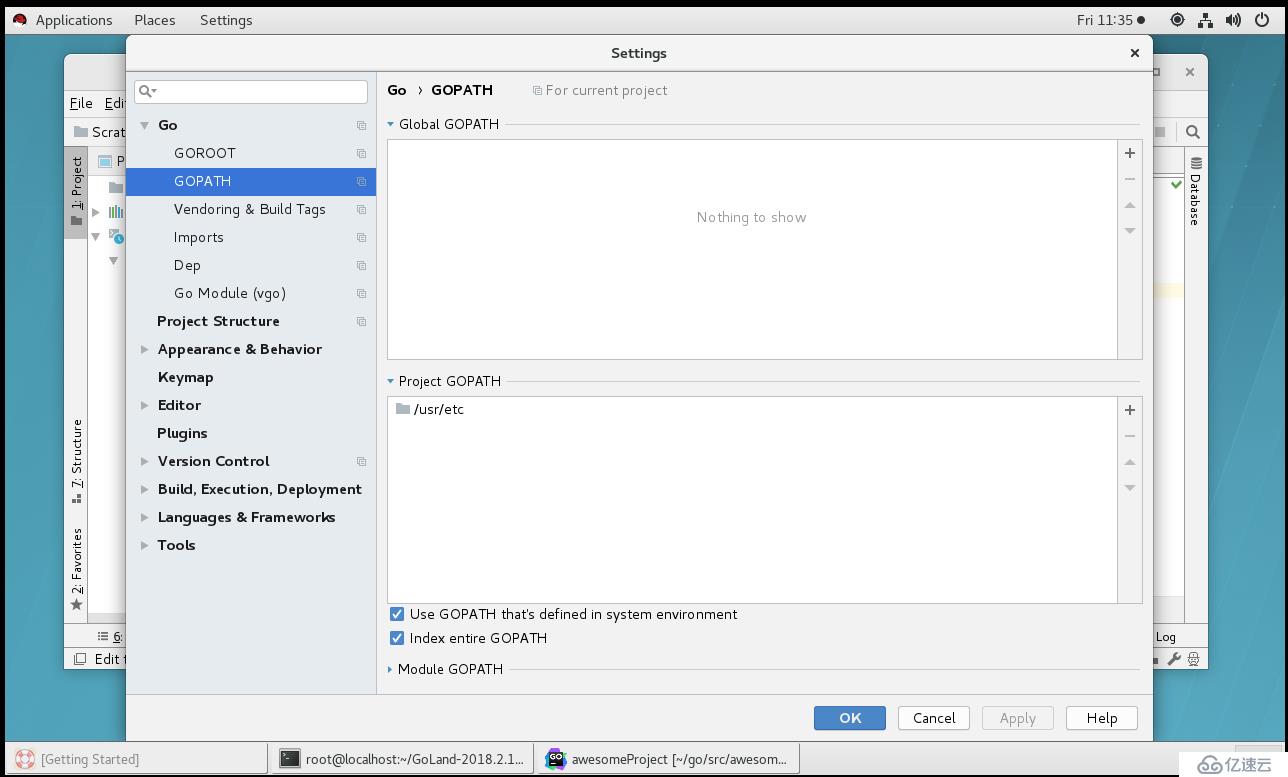Switch to awesomeProject taskbar window
The image size is (1288, 777).
(667, 759)
